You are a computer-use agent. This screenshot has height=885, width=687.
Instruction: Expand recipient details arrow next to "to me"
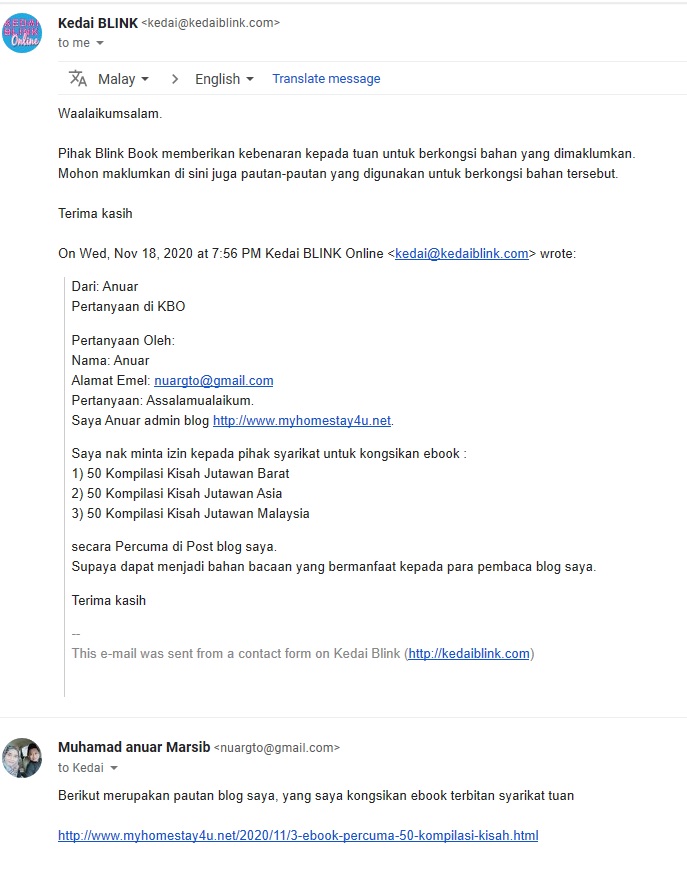[x=100, y=43]
